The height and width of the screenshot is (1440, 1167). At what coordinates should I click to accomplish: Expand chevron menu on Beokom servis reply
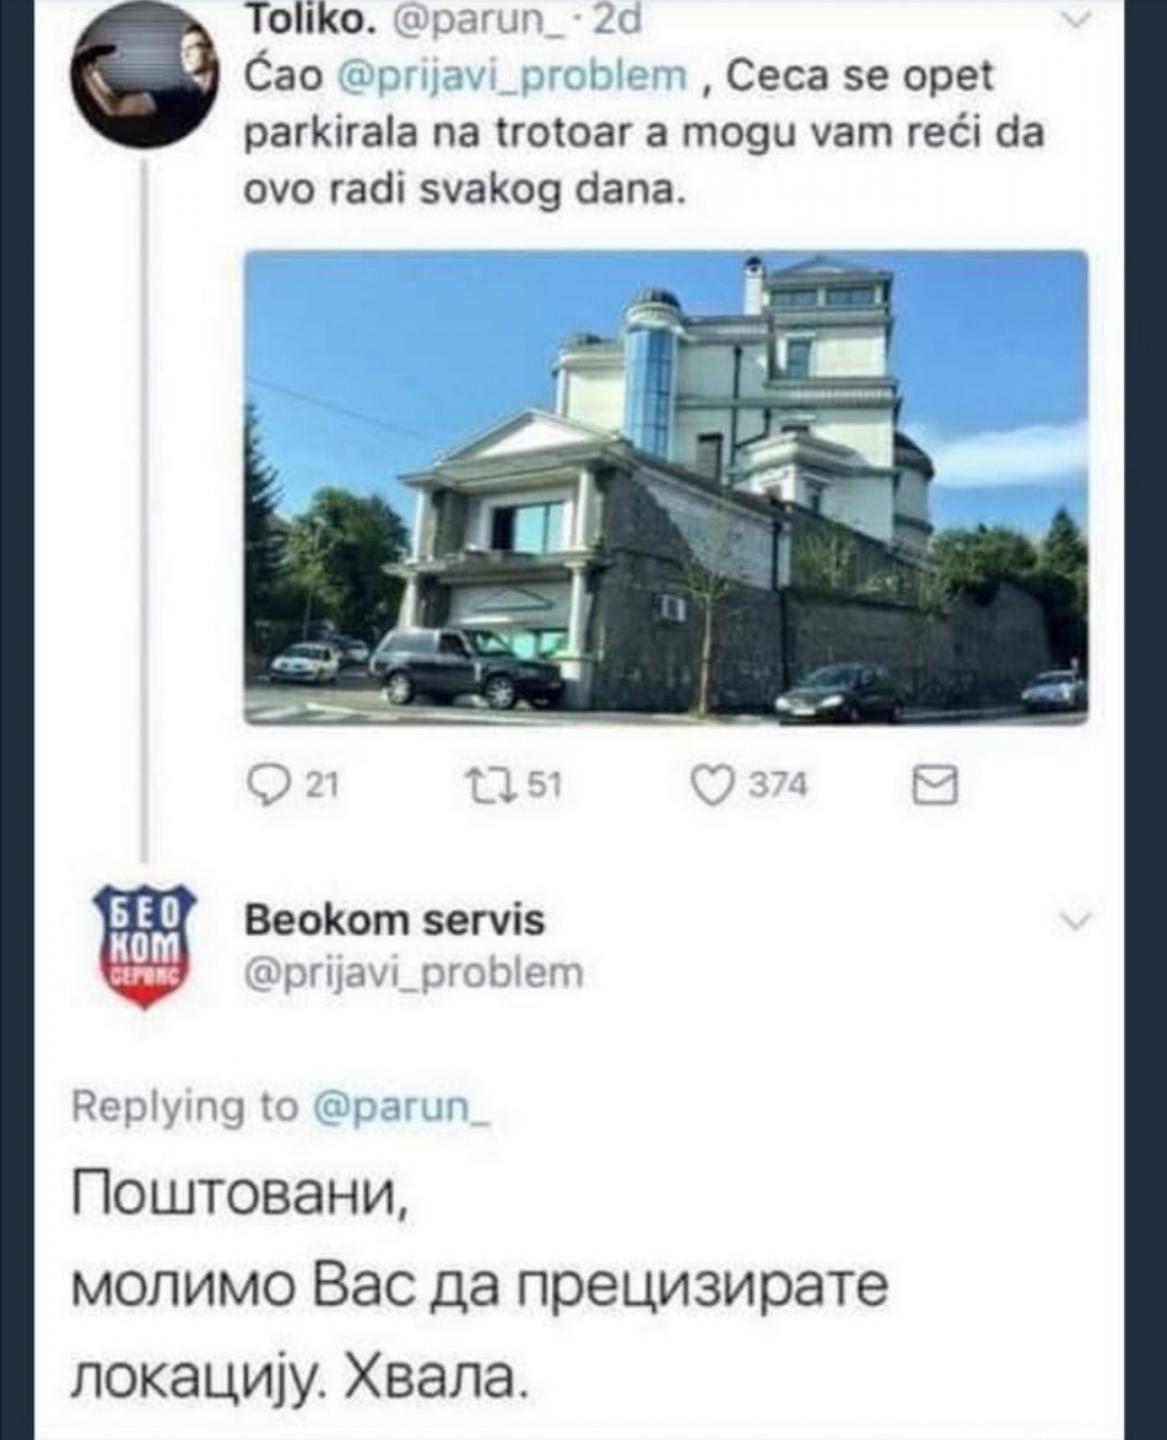pyautogui.click(x=1074, y=921)
